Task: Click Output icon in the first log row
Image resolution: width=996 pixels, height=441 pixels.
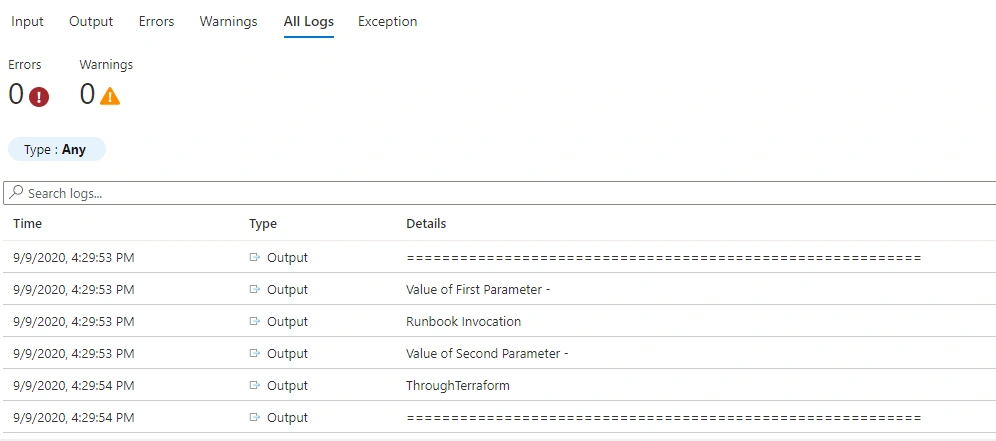Action: (255, 257)
